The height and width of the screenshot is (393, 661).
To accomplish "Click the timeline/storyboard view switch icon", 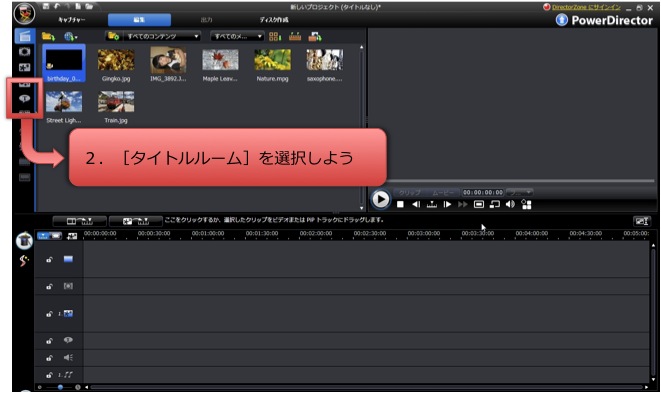I will tap(49, 236).
